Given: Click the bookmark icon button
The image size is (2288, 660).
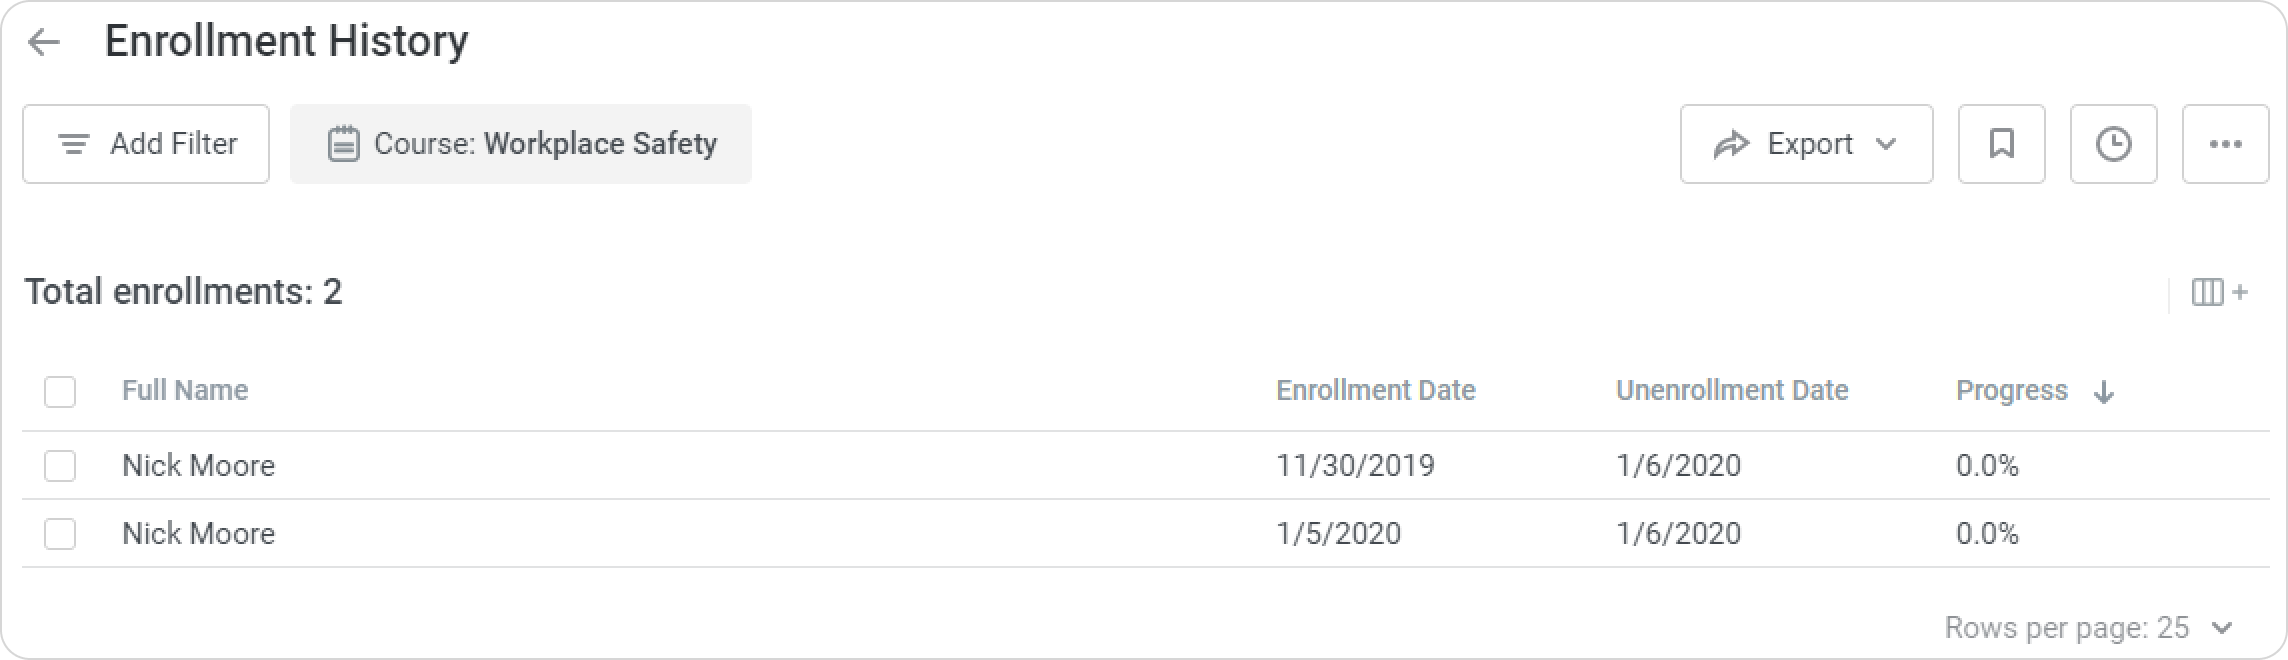Looking at the screenshot, I should pos(2001,144).
